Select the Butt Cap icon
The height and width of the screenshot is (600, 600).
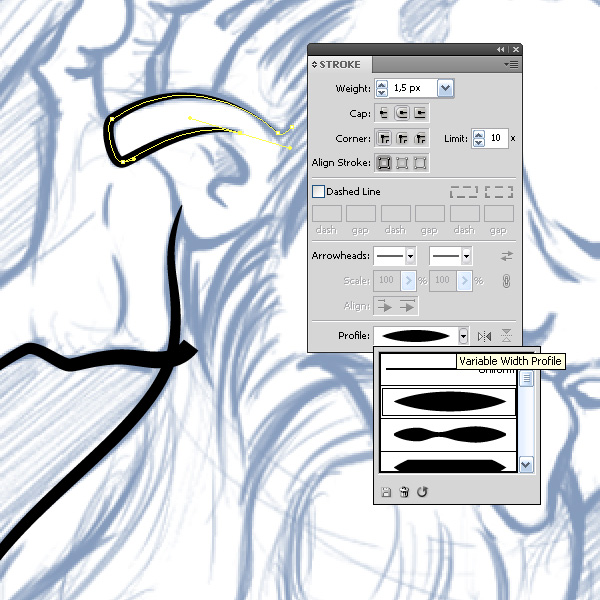pos(383,113)
